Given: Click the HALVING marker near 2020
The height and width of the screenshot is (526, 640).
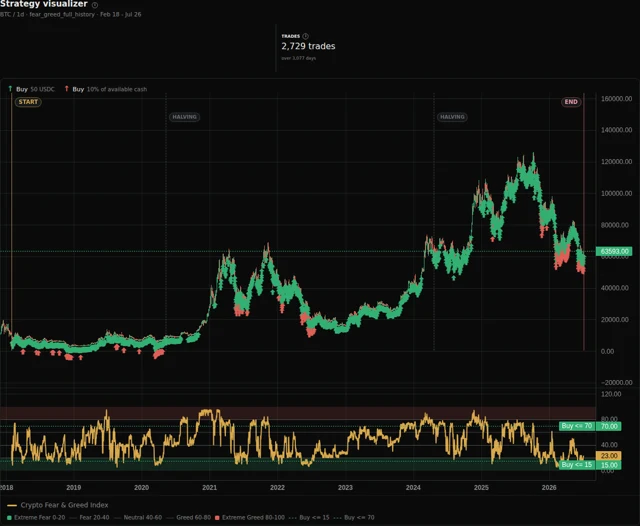Looking at the screenshot, I should pyautogui.click(x=184, y=117).
